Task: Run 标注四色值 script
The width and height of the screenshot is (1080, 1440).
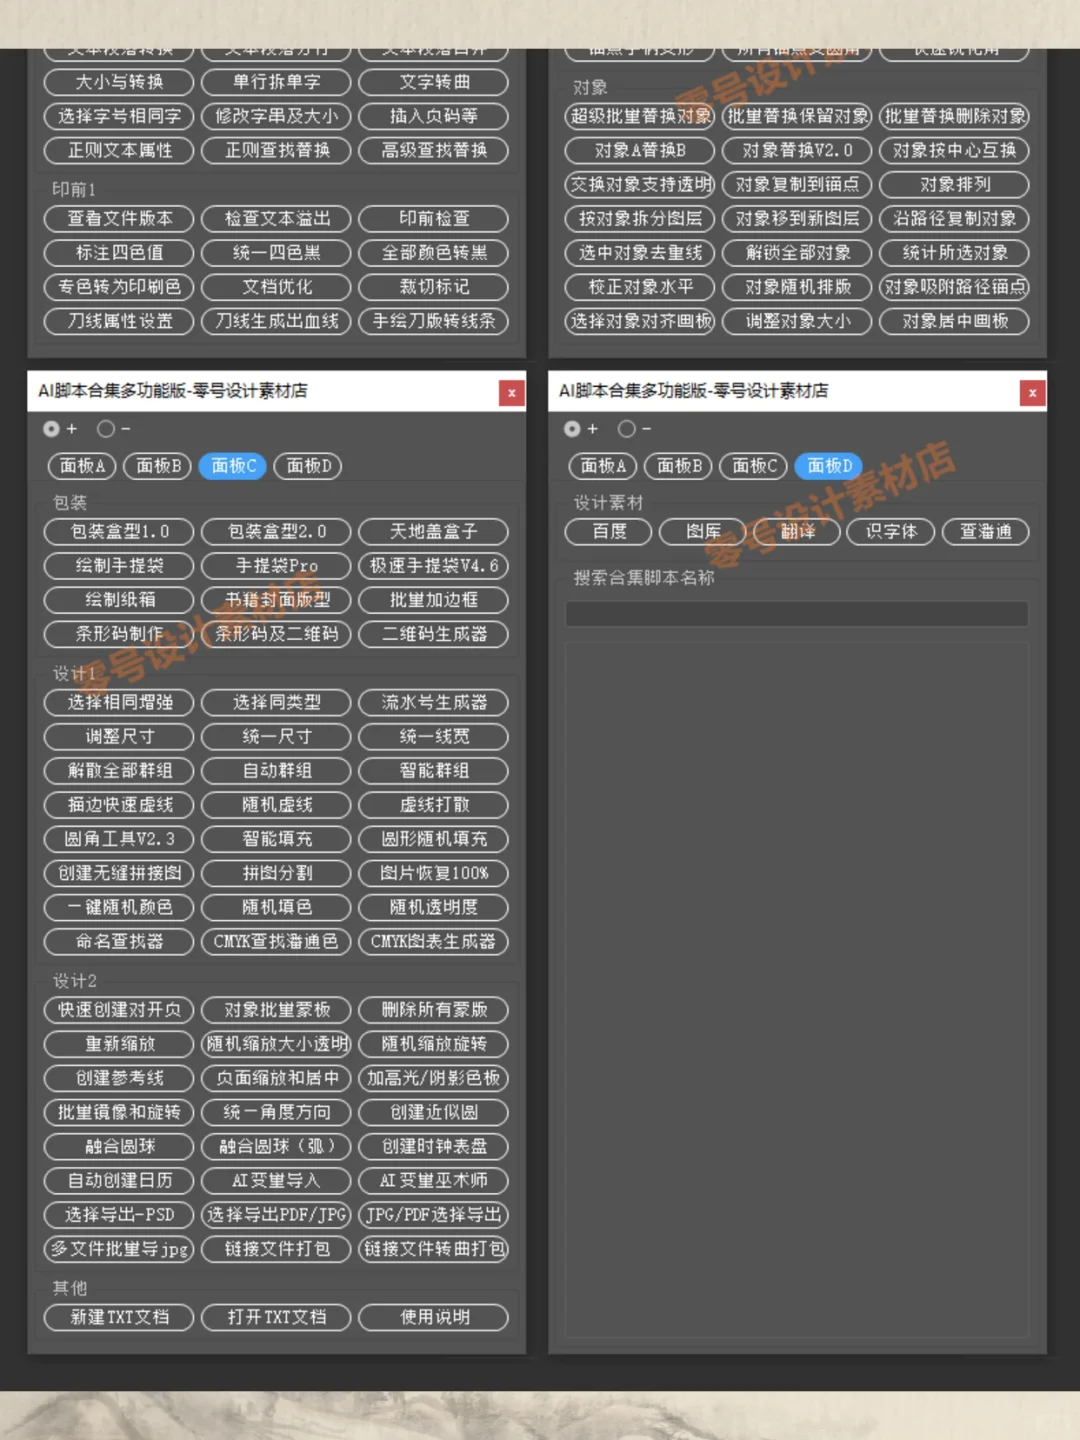Action: [x=120, y=253]
